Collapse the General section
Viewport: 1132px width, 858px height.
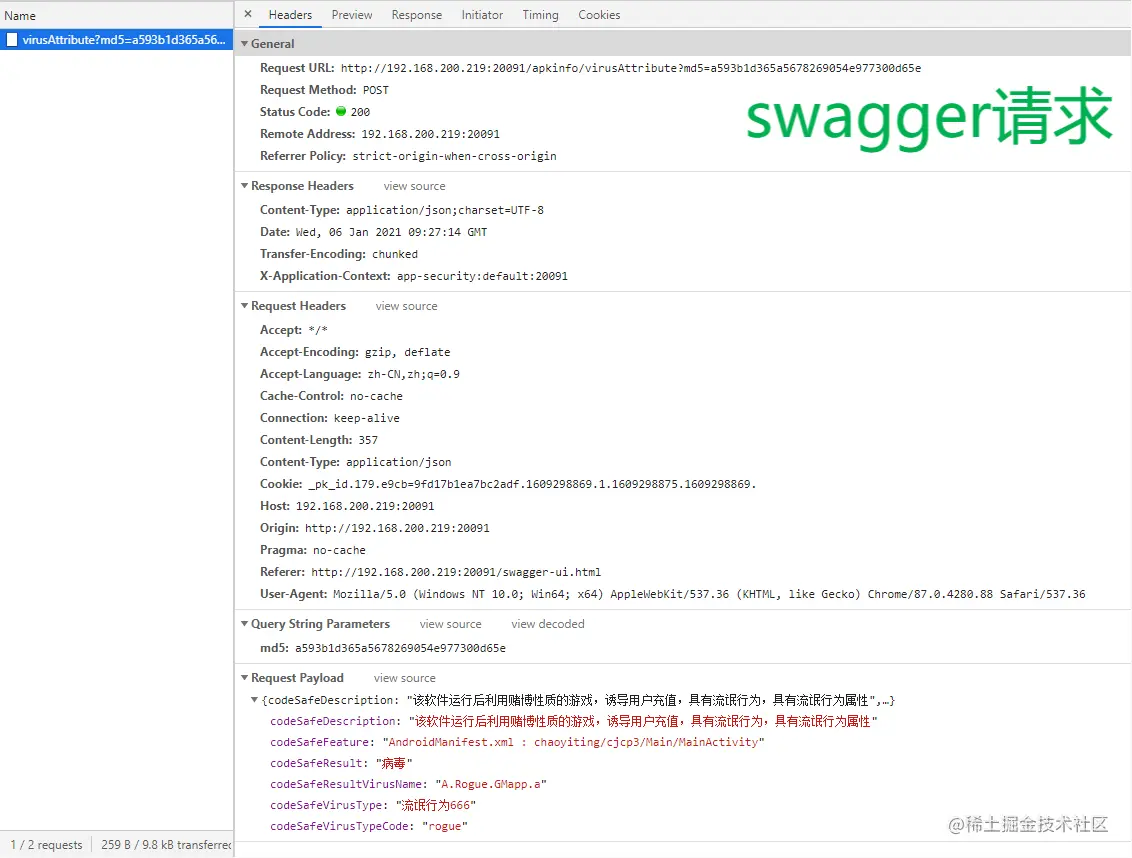243,43
